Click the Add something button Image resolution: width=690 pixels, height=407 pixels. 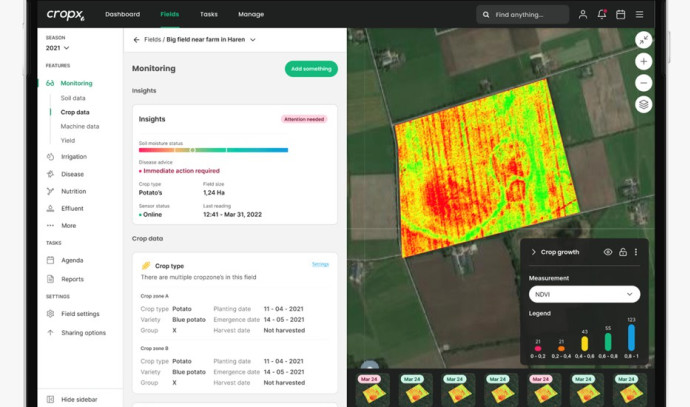point(311,69)
